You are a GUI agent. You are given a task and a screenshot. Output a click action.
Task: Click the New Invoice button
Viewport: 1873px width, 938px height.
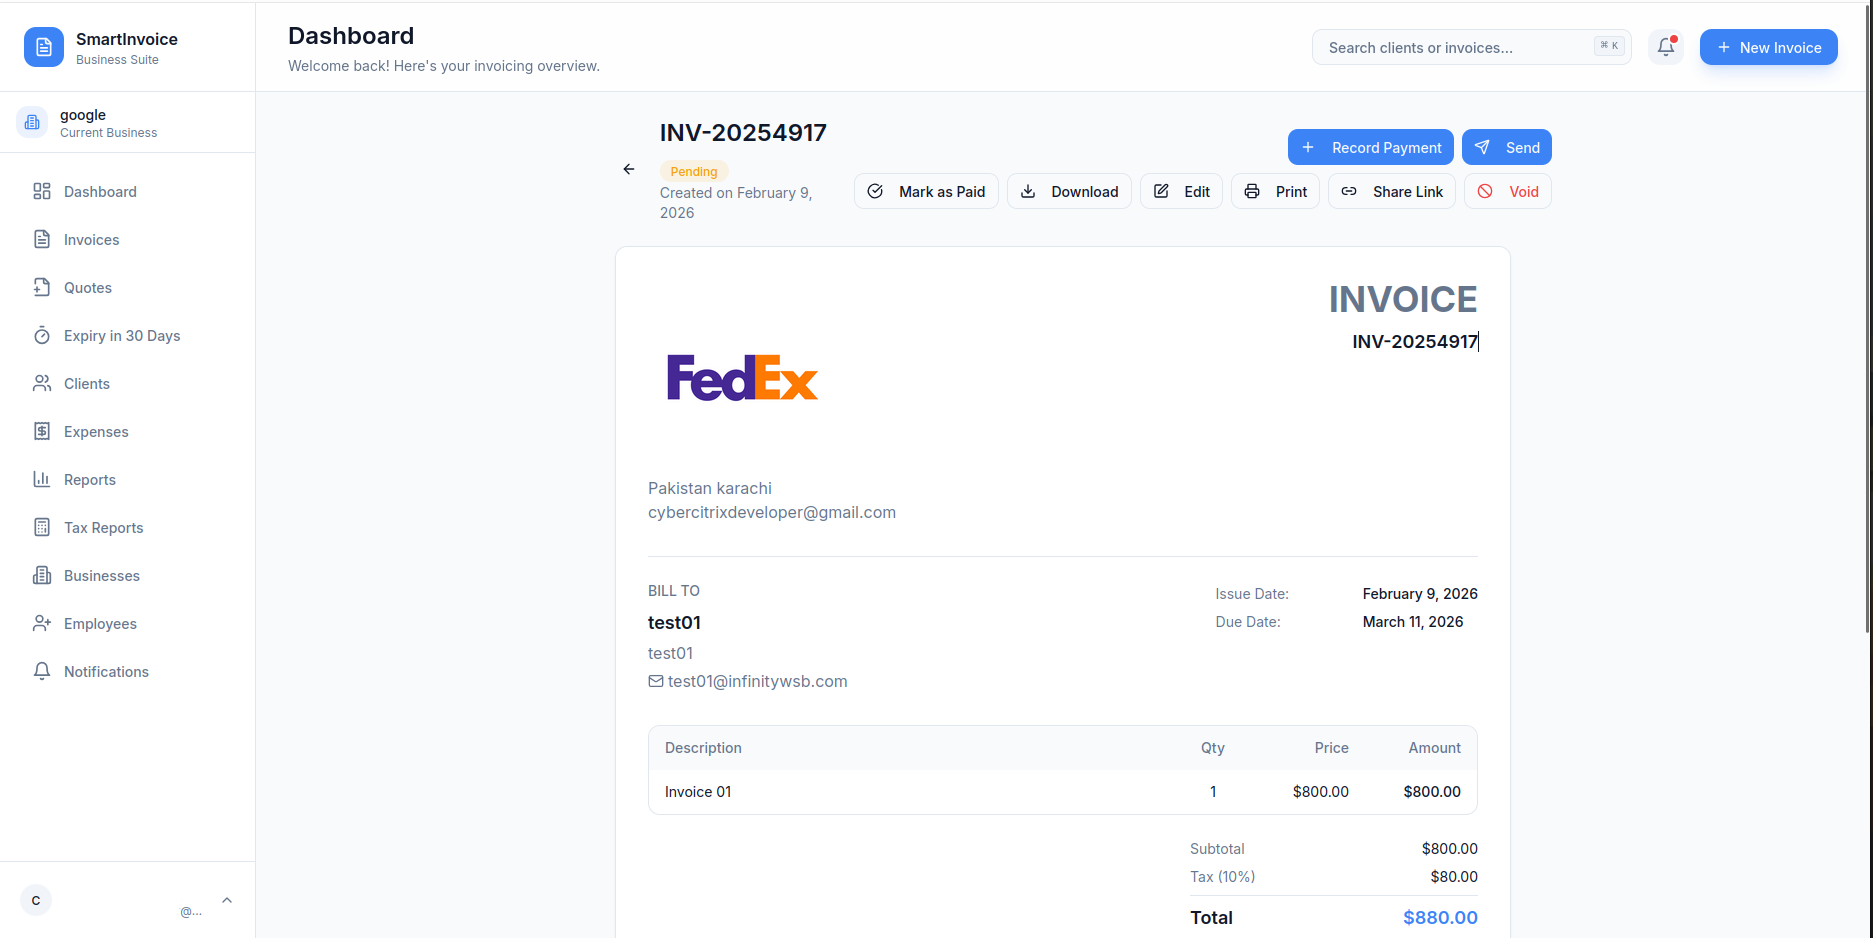tap(1768, 47)
